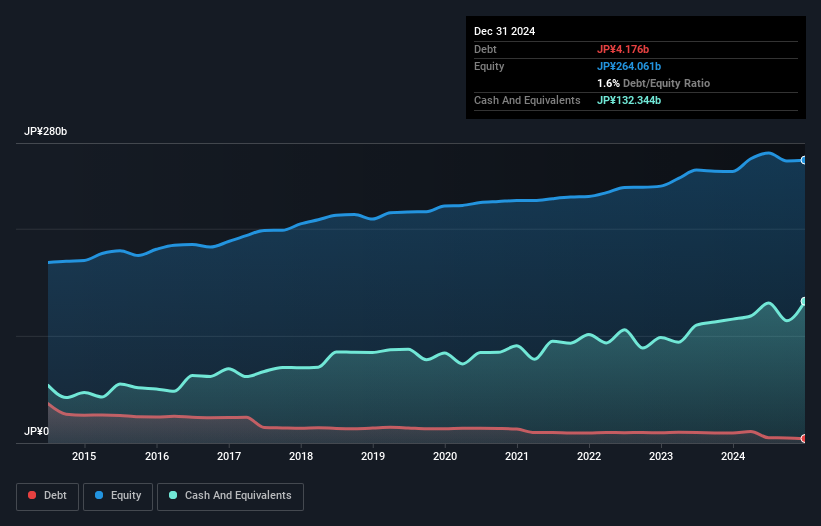The width and height of the screenshot is (821, 526).
Task: Click the JP¥264.061b equity value
Action: 629,66
